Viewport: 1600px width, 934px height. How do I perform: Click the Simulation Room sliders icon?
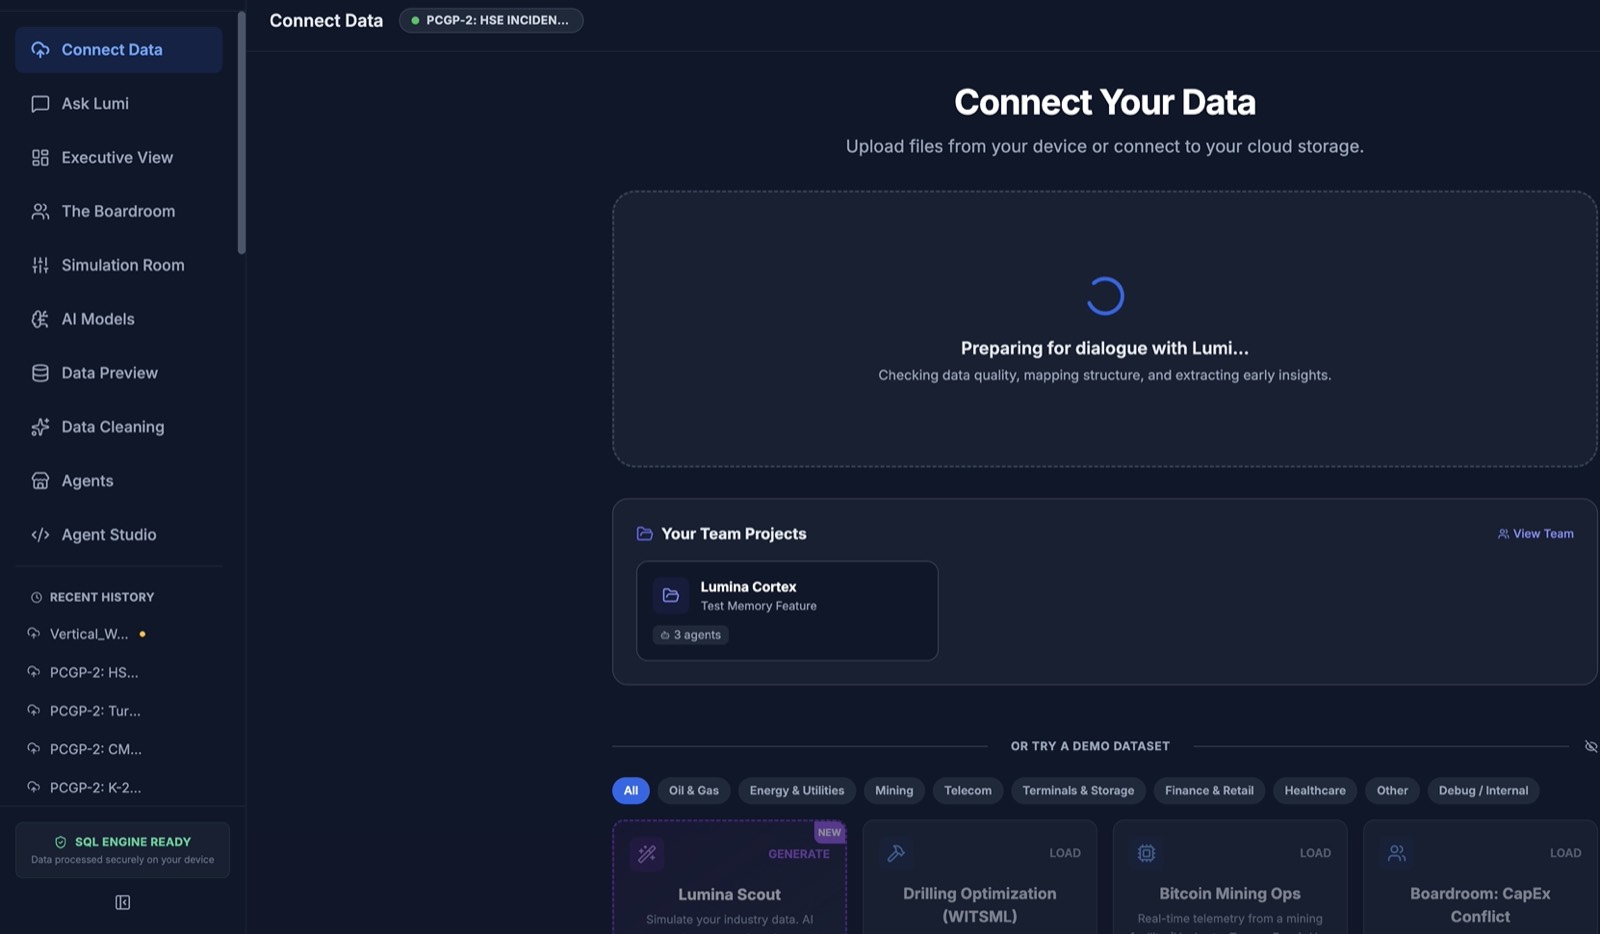40,265
